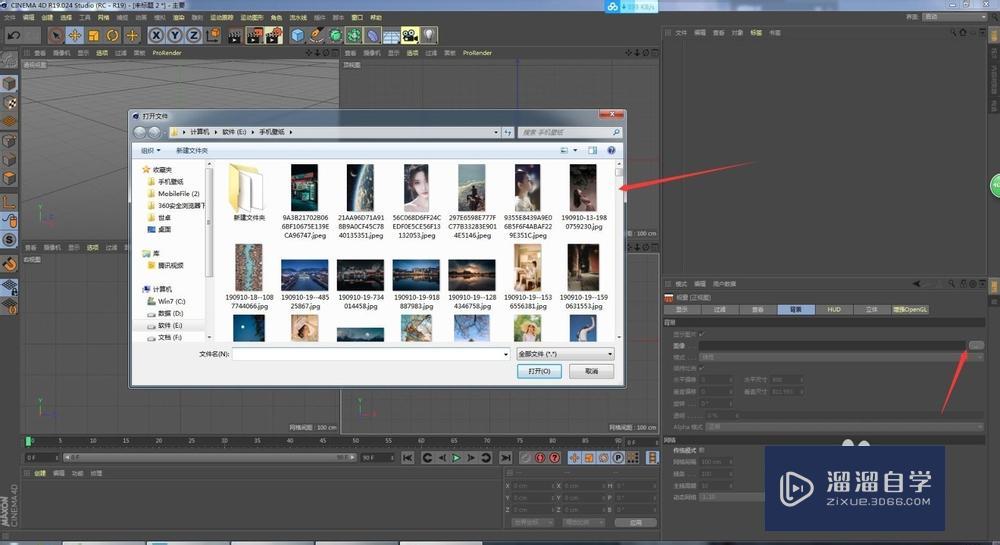Go to start of timeline

pyautogui.click(x=408, y=458)
